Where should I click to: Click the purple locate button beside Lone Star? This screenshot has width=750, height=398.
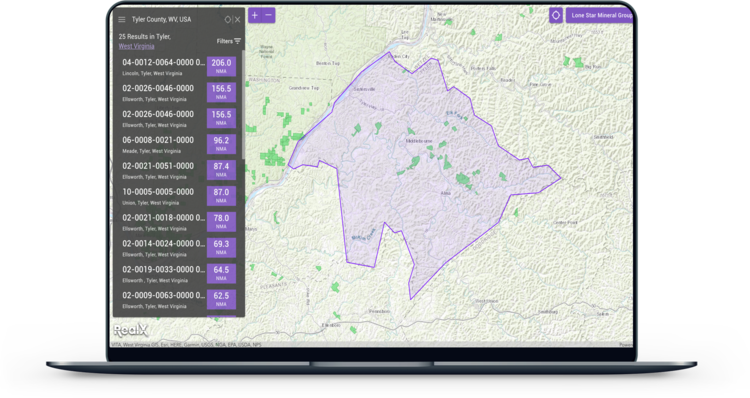point(556,15)
